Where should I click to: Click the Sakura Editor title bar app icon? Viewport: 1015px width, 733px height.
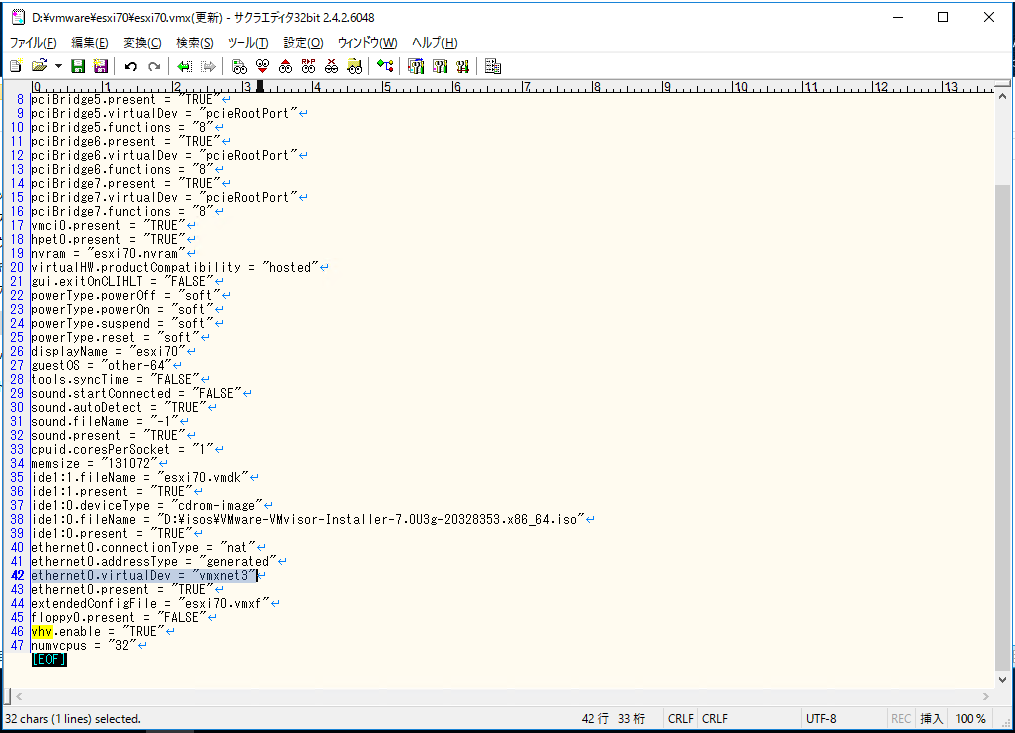18,17
